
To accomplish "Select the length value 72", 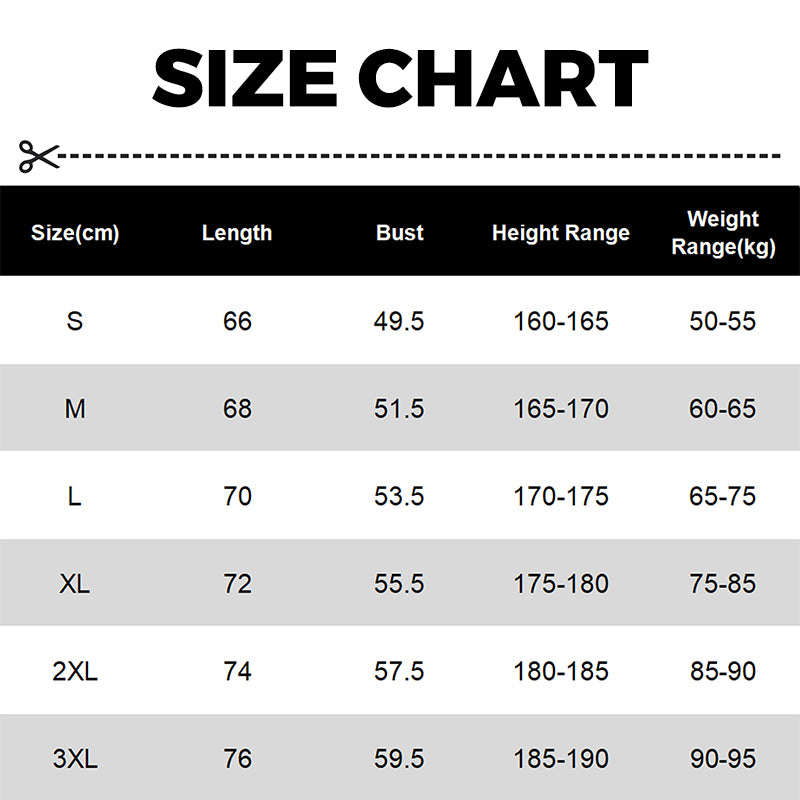I will (237, 583).
